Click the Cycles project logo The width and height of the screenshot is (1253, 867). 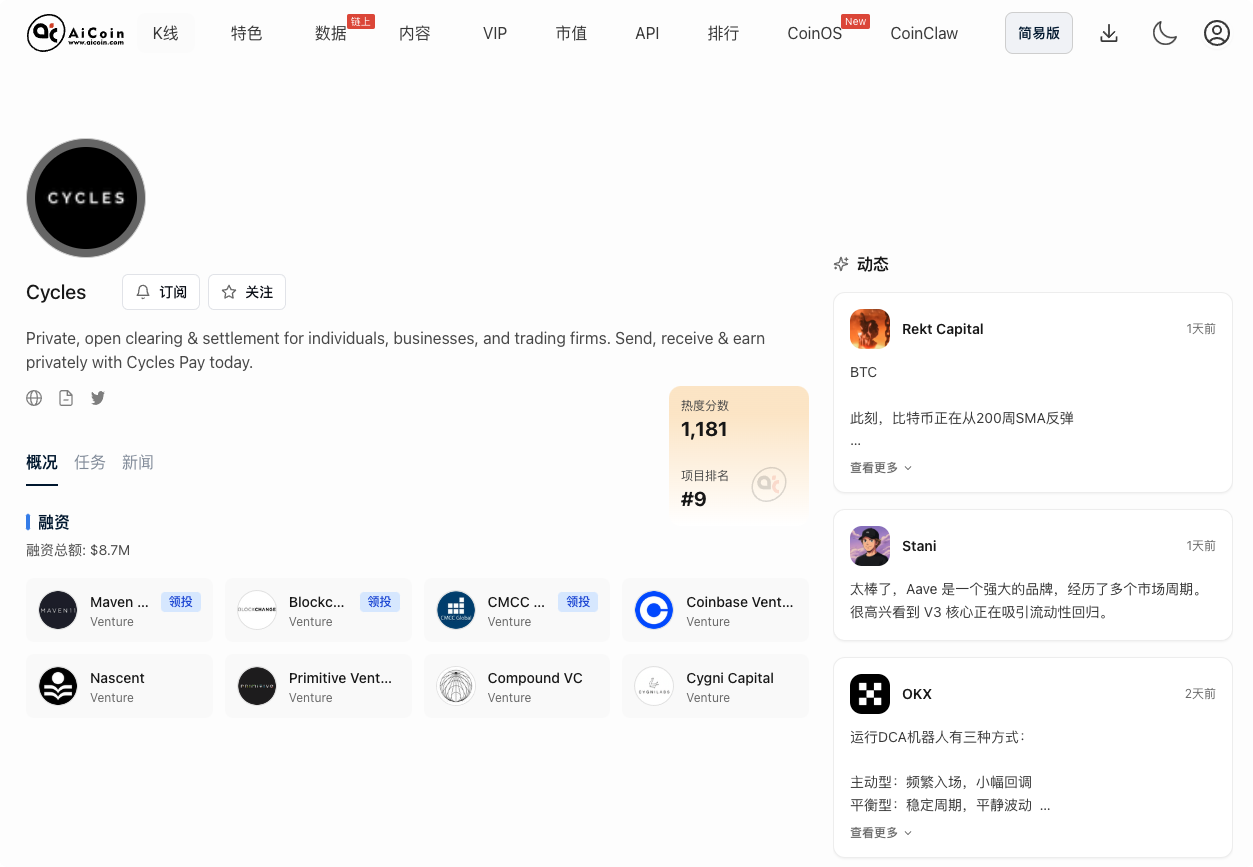pyautogui.click(x=86, y=198)
